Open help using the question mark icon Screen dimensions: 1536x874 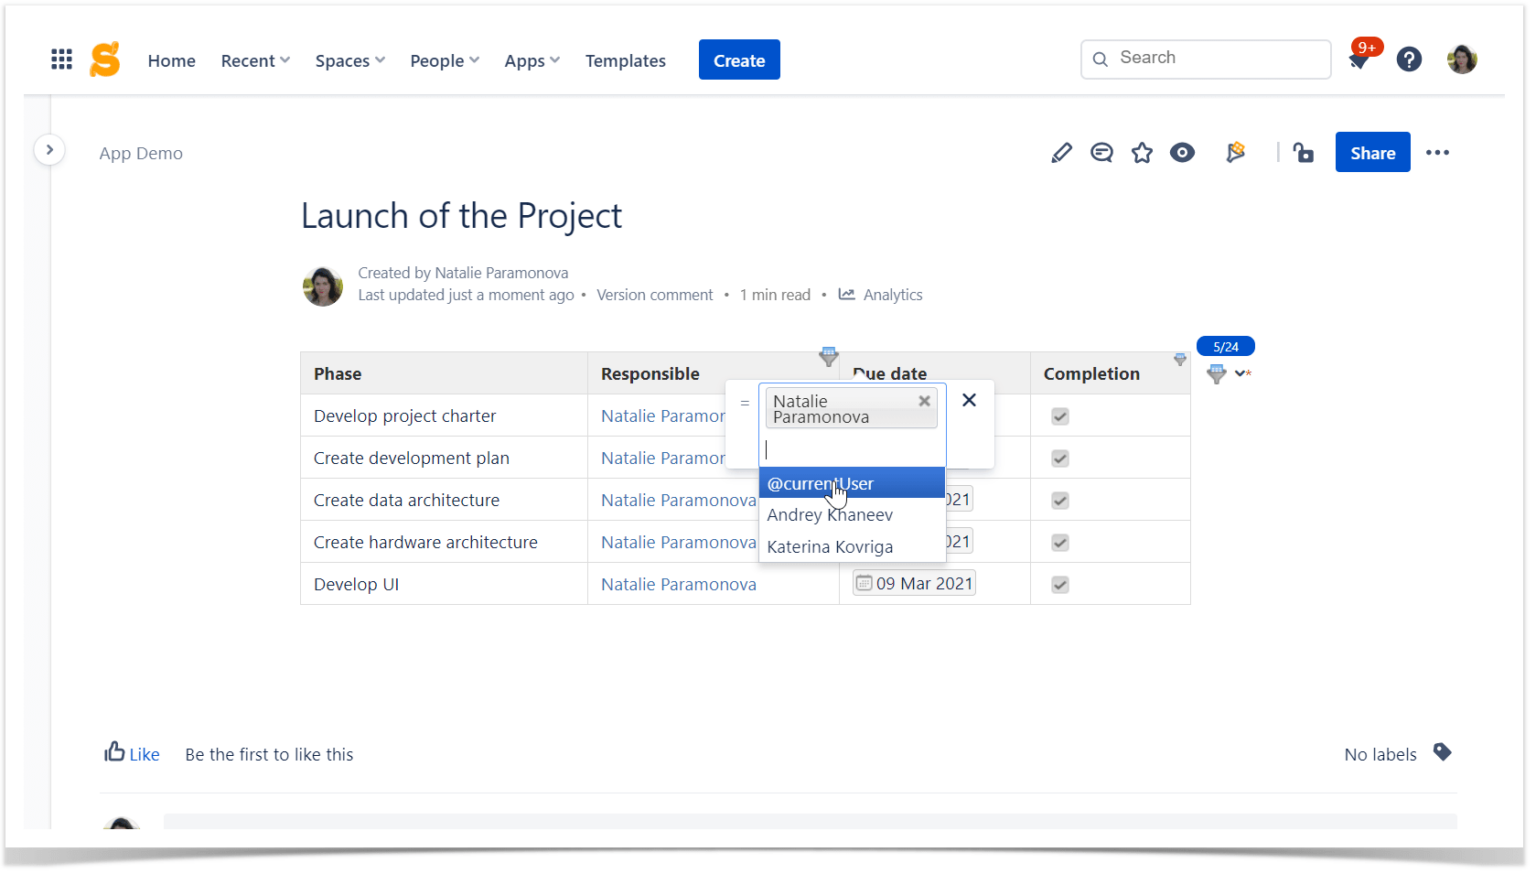[x=1409, y=58]
